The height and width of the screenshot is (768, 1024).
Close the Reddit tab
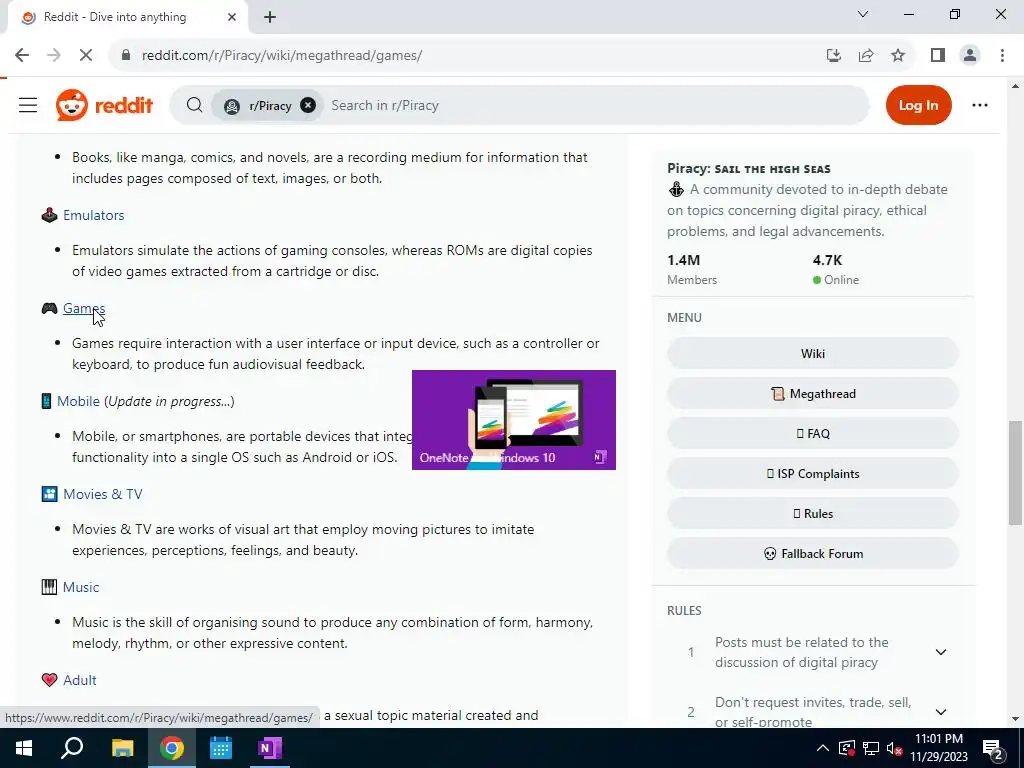(x=232, y=18)
